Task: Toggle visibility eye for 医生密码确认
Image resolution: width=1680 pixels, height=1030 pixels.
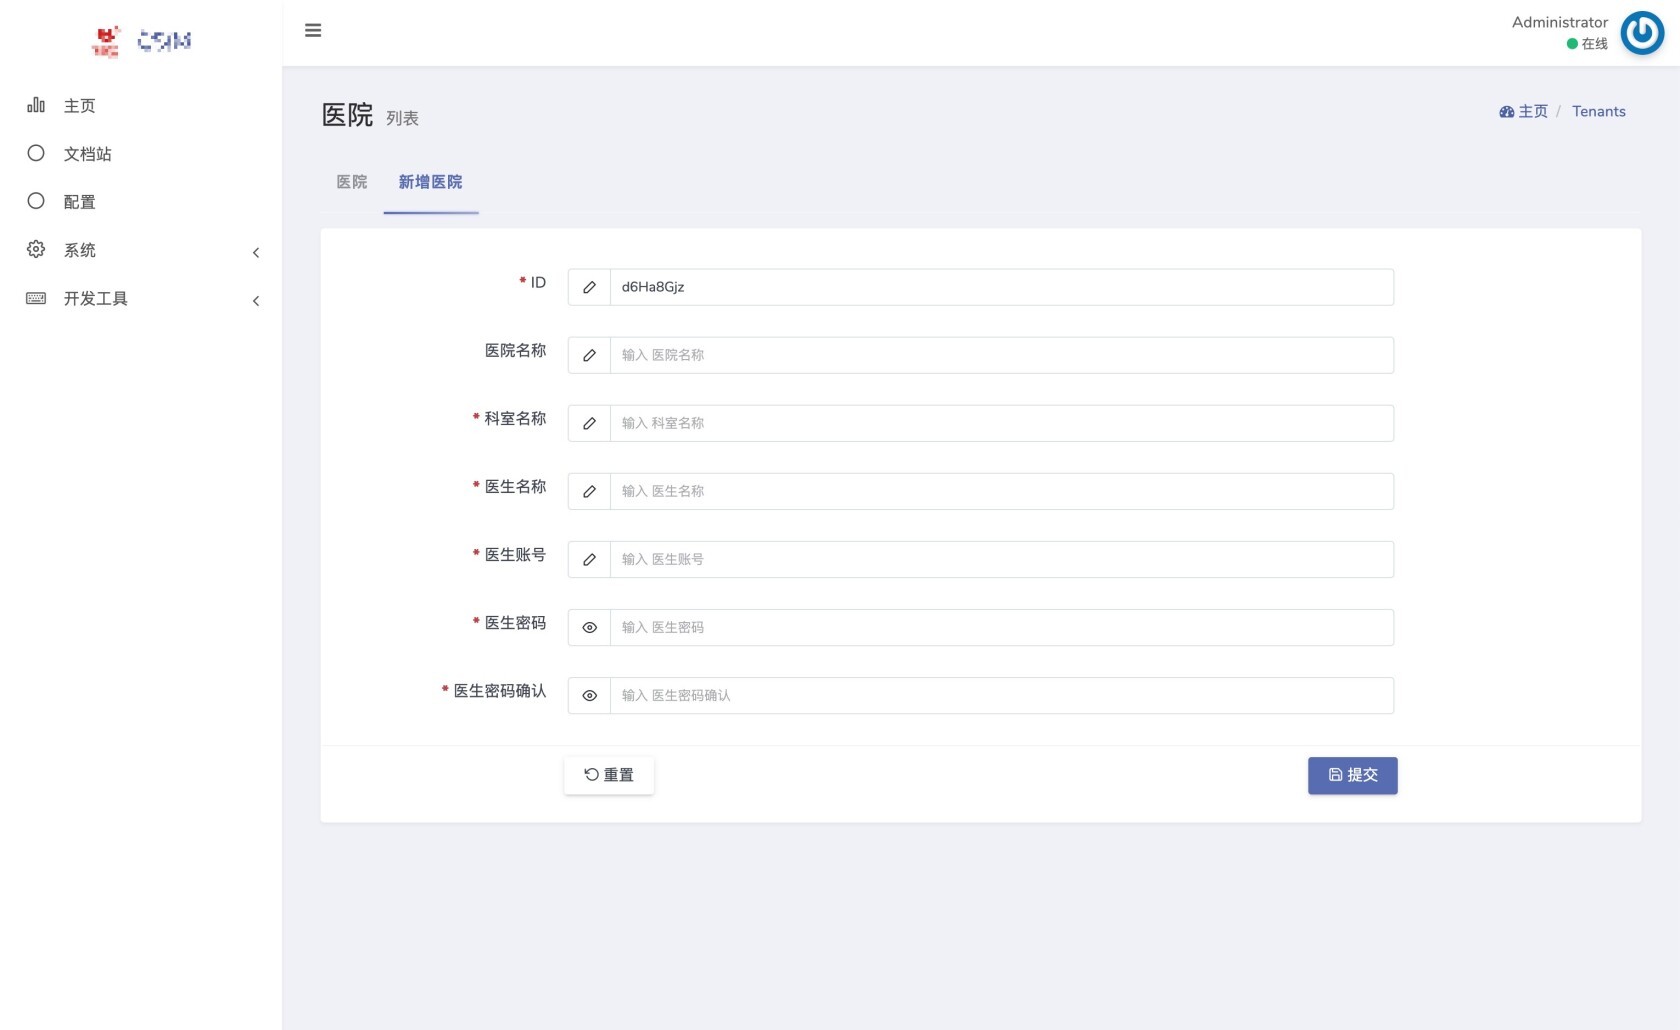Action: coord(589,695)
